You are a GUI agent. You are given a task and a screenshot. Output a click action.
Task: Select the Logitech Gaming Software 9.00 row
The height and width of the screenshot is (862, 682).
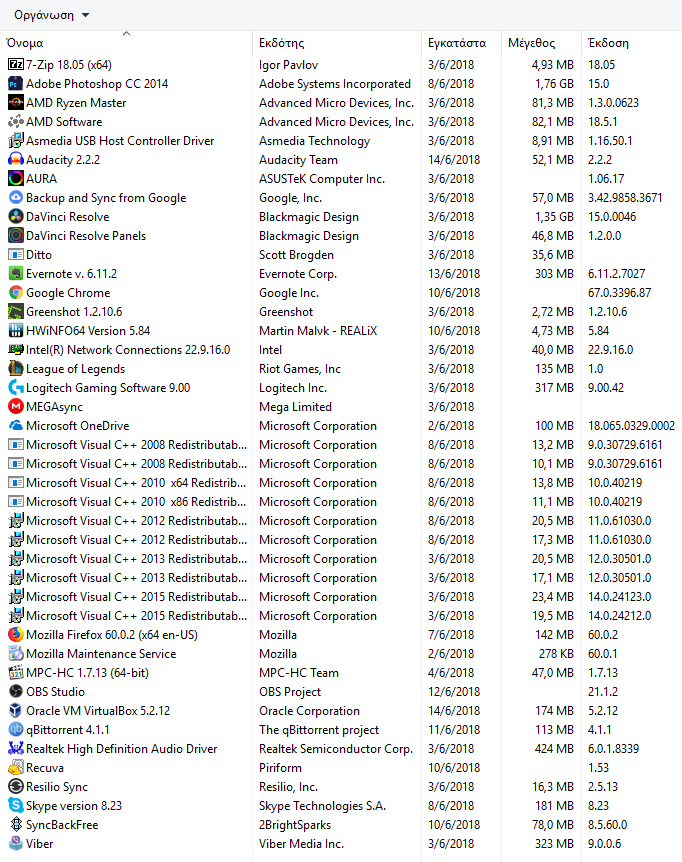point(341,388)
